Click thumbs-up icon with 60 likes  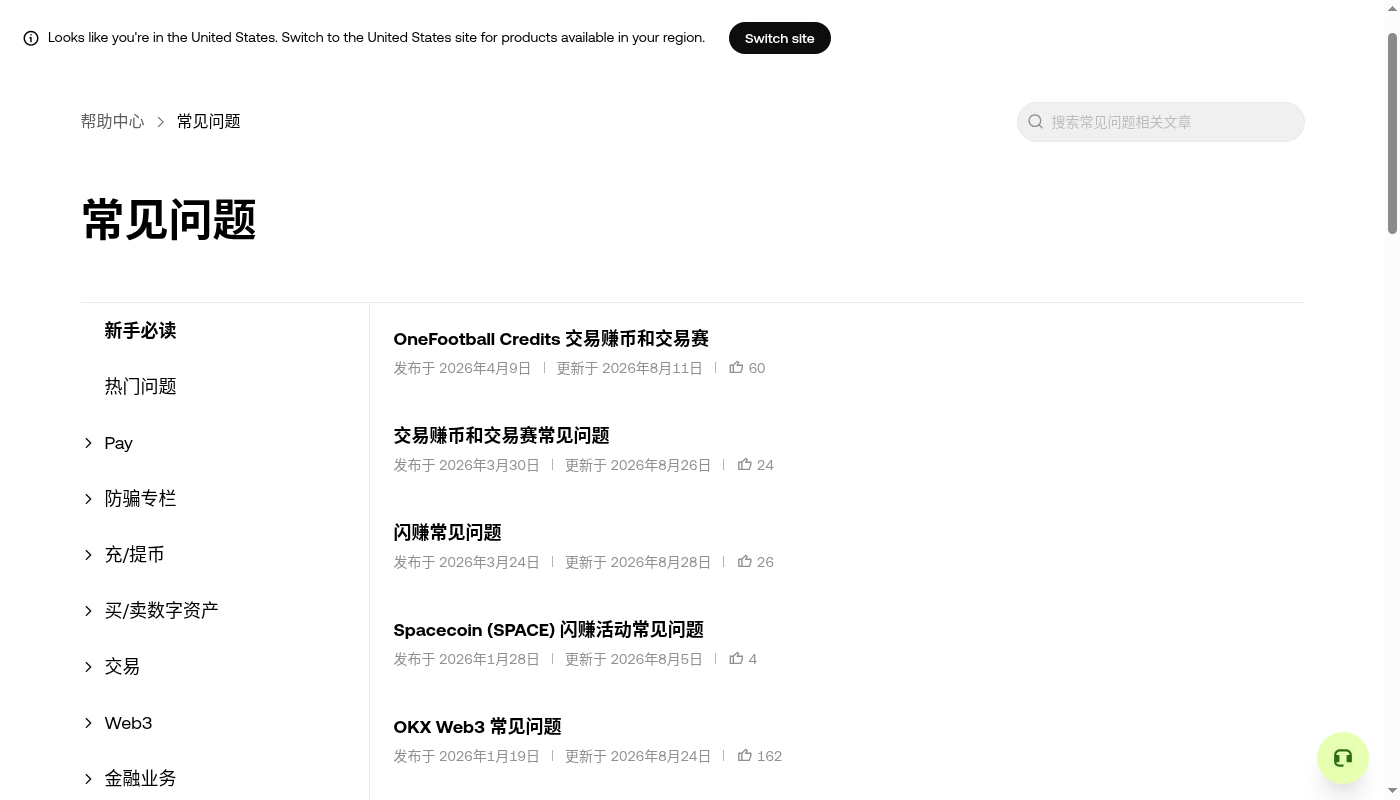click(736, 367)
